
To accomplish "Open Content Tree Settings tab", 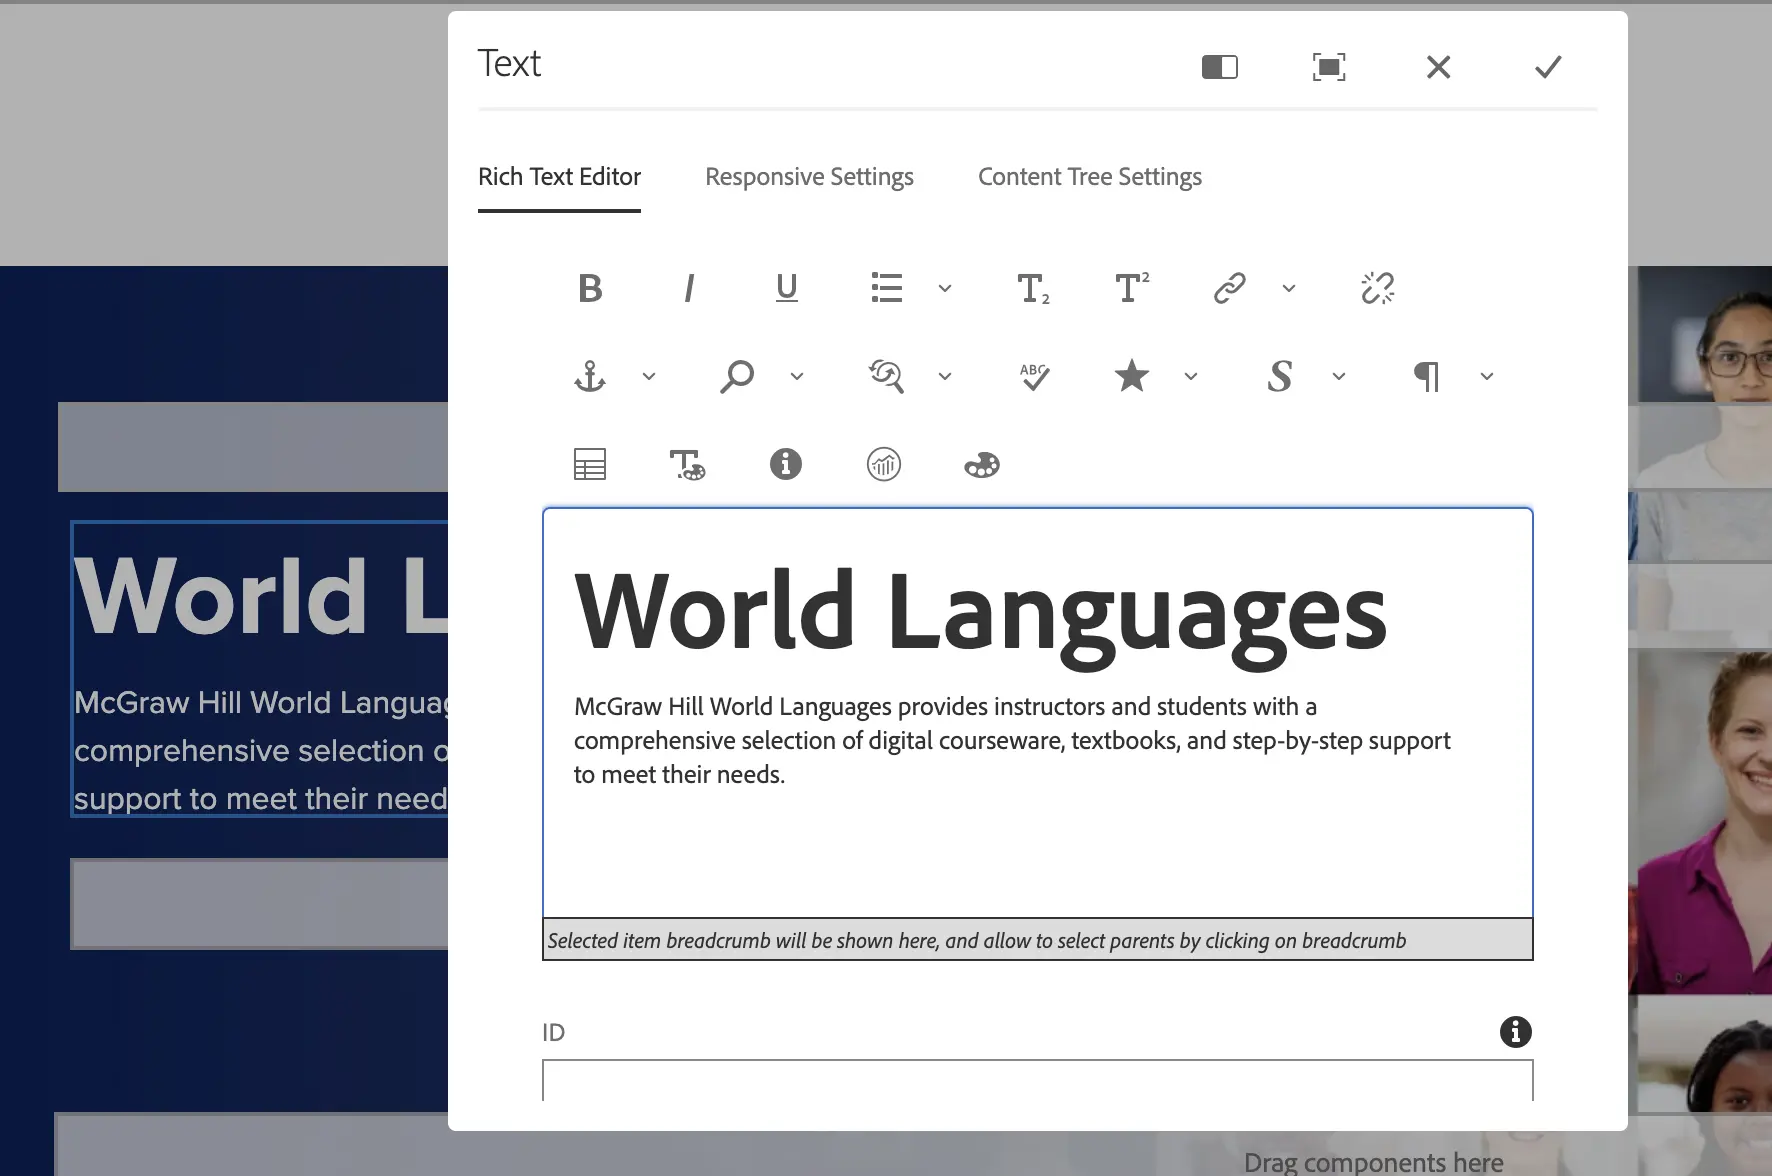I will pyautogui.click(x=1089, y=177).
